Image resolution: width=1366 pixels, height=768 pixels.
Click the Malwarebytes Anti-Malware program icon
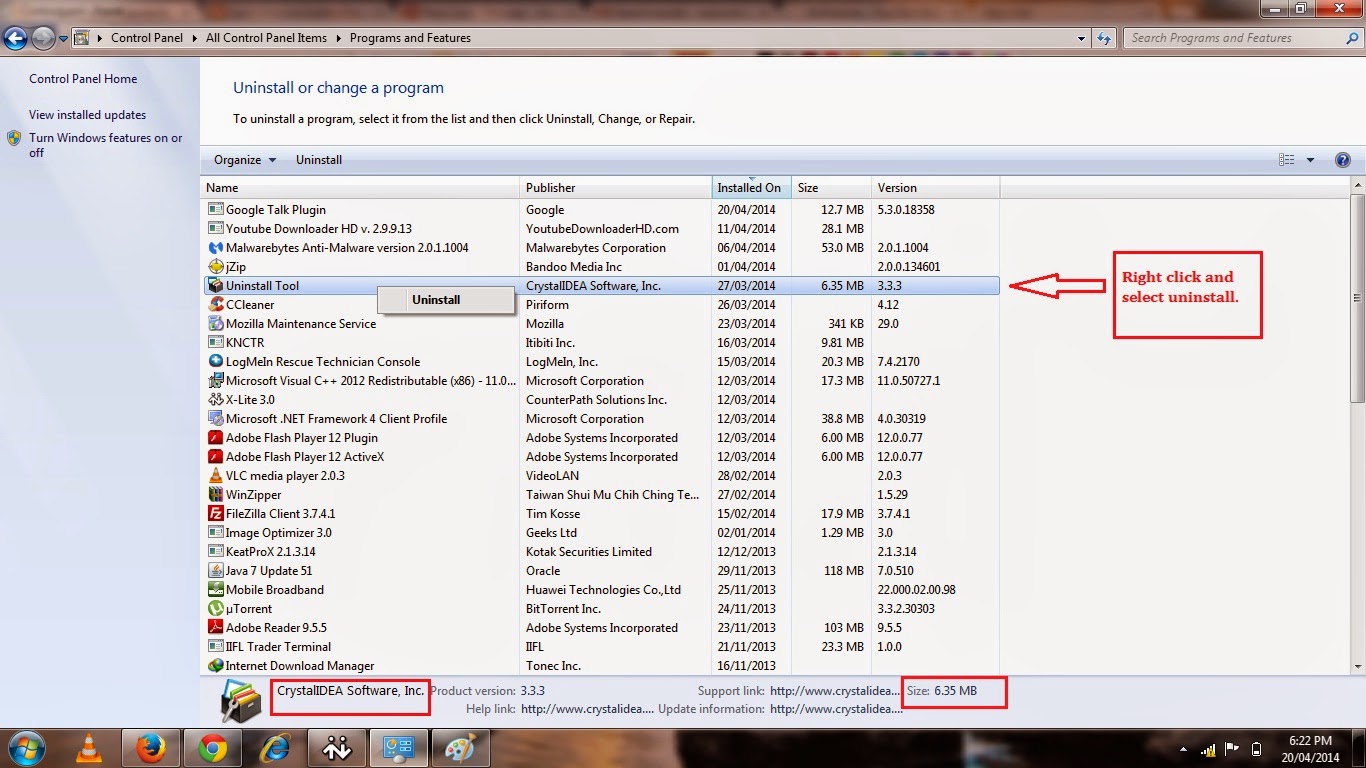pos(215,248)
